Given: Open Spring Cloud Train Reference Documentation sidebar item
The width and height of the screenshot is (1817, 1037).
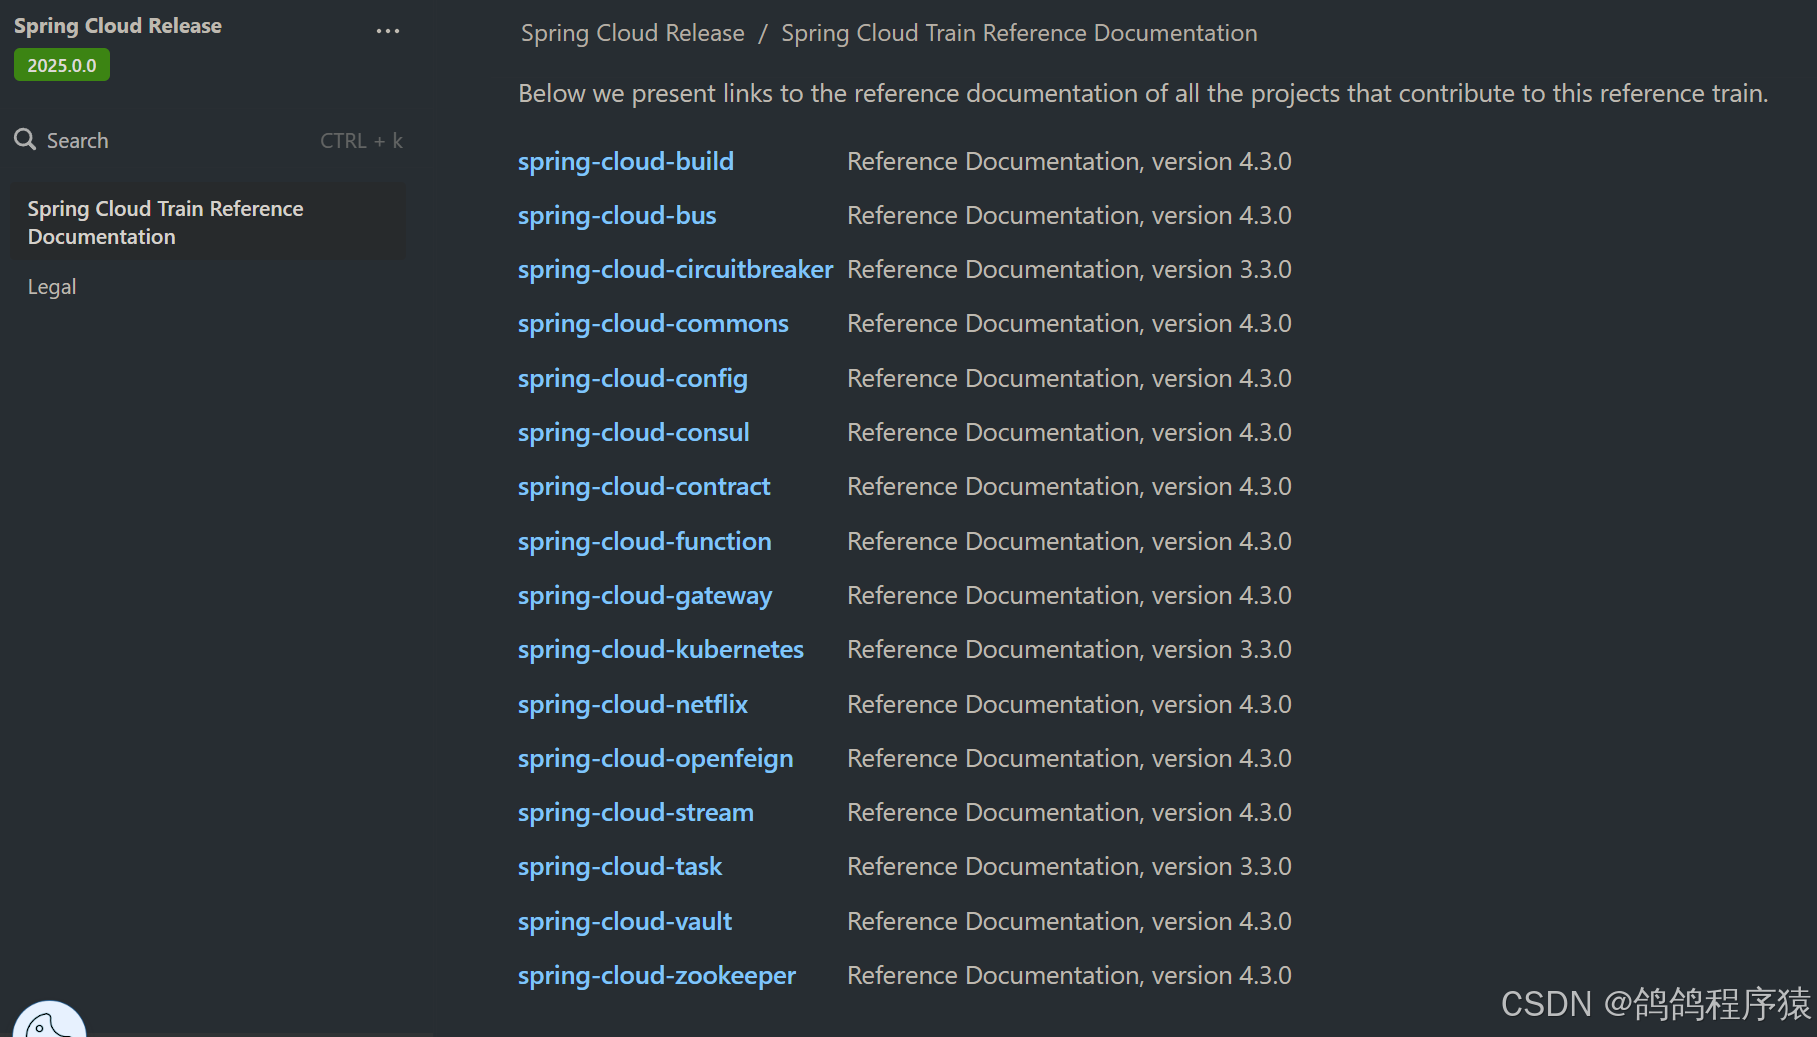Looking at the screenshot, I should [208, 222].
